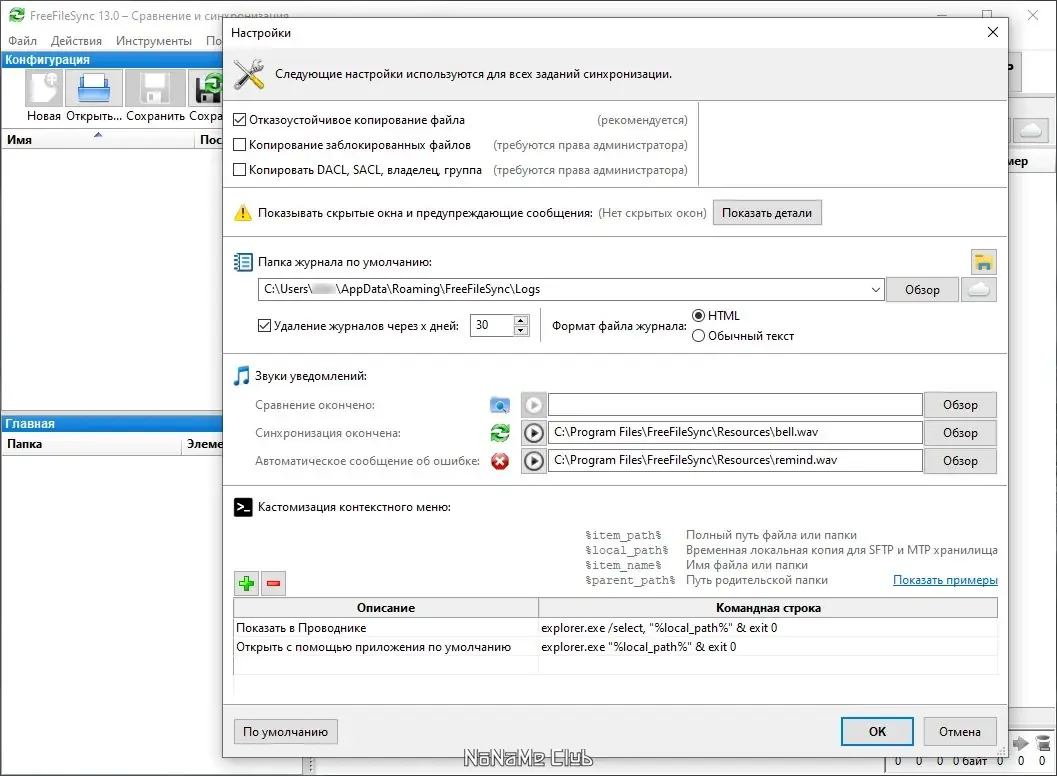The image size is (1057, 776).
Task: Open Файл menu in main window
Action: point(22,41)
